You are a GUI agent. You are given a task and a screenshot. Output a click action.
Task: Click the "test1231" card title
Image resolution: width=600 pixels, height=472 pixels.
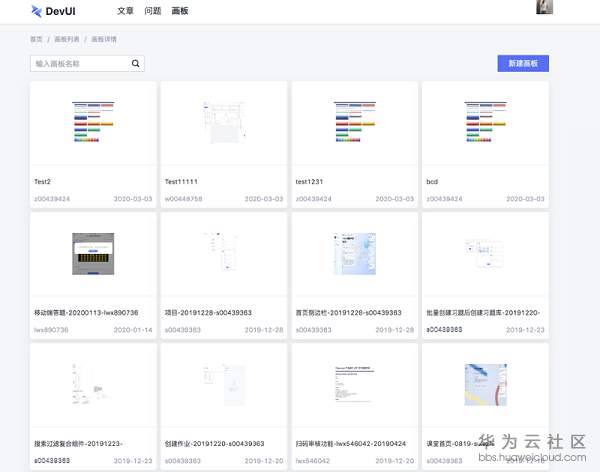[x=309, y=181]
